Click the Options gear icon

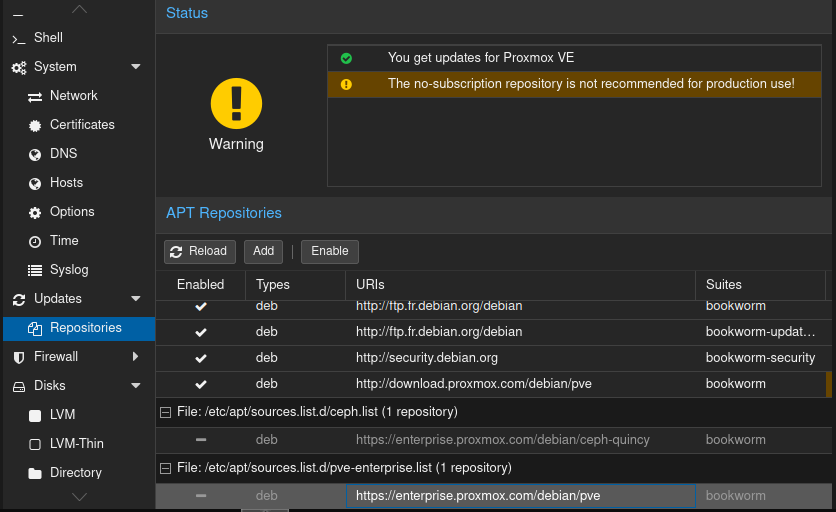[35, 213]
